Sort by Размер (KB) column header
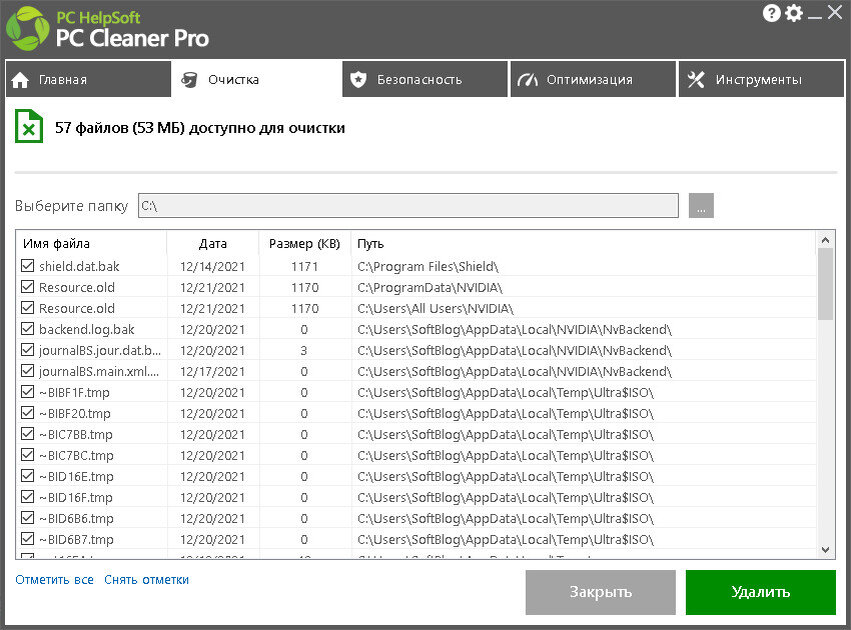 coord(304,244)
